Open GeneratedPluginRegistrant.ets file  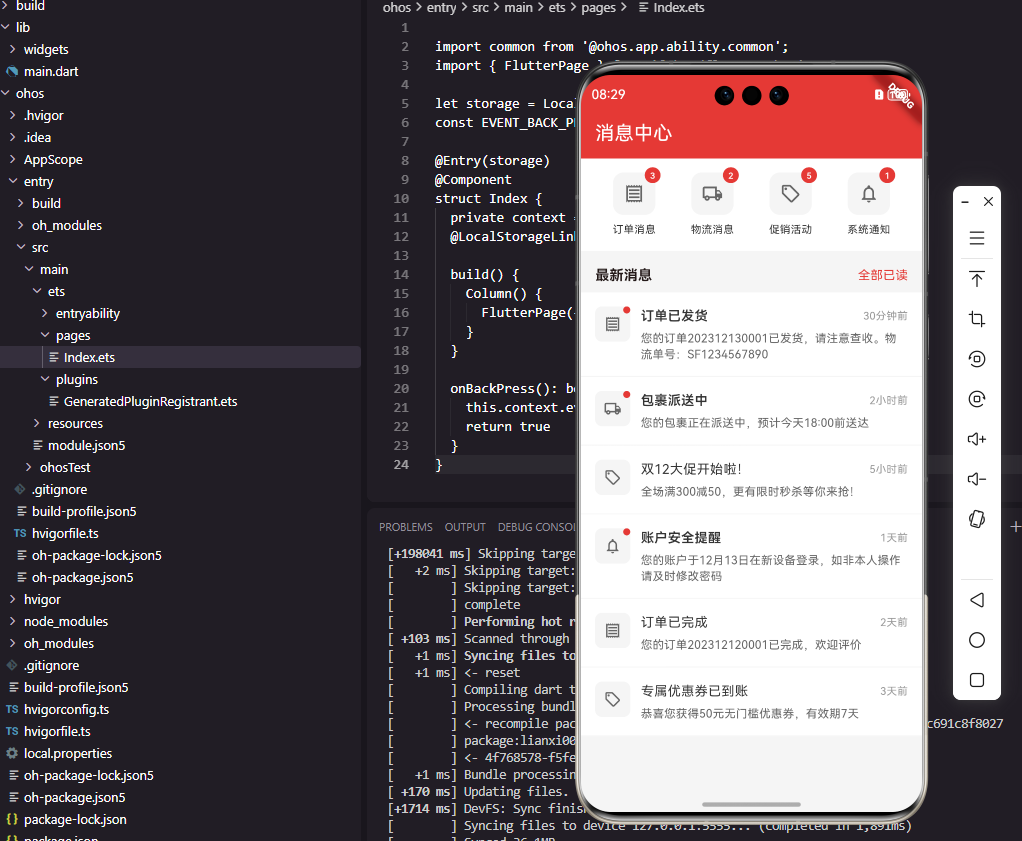pos(151,402)
